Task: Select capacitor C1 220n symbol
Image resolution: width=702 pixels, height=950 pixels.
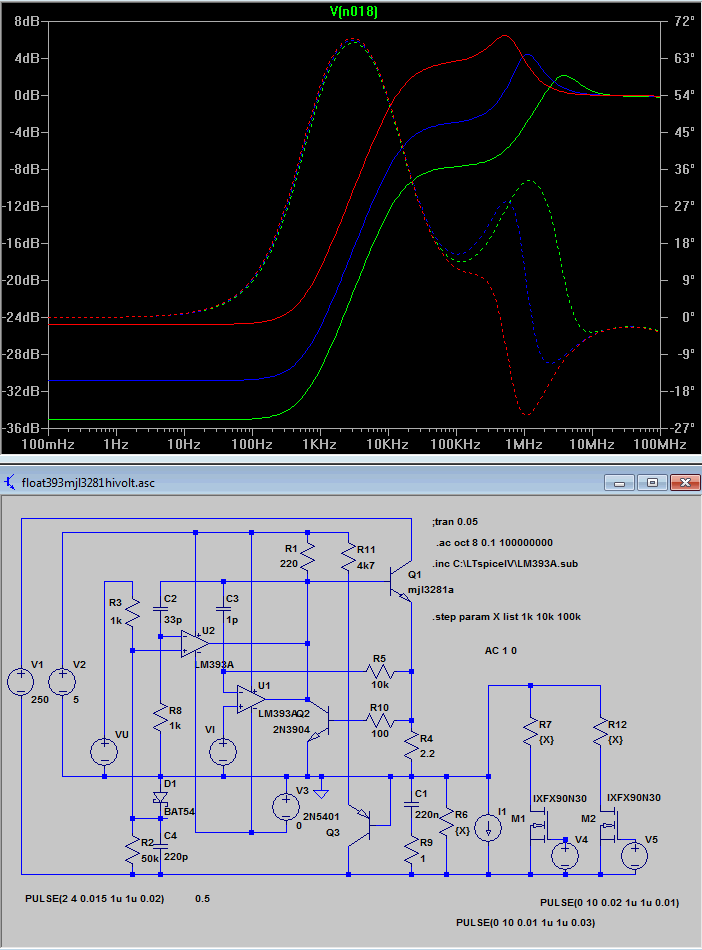Action: 411,805
